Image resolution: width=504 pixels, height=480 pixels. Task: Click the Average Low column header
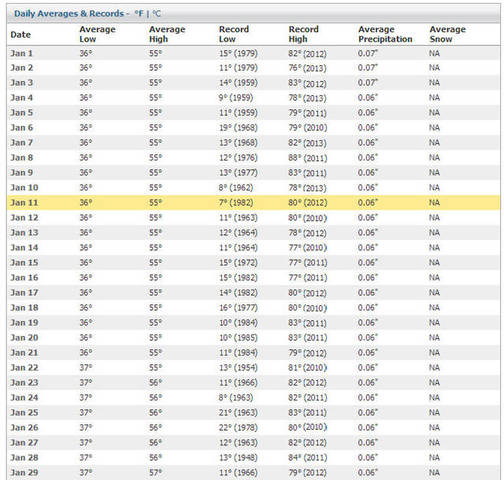coord(97,34)
